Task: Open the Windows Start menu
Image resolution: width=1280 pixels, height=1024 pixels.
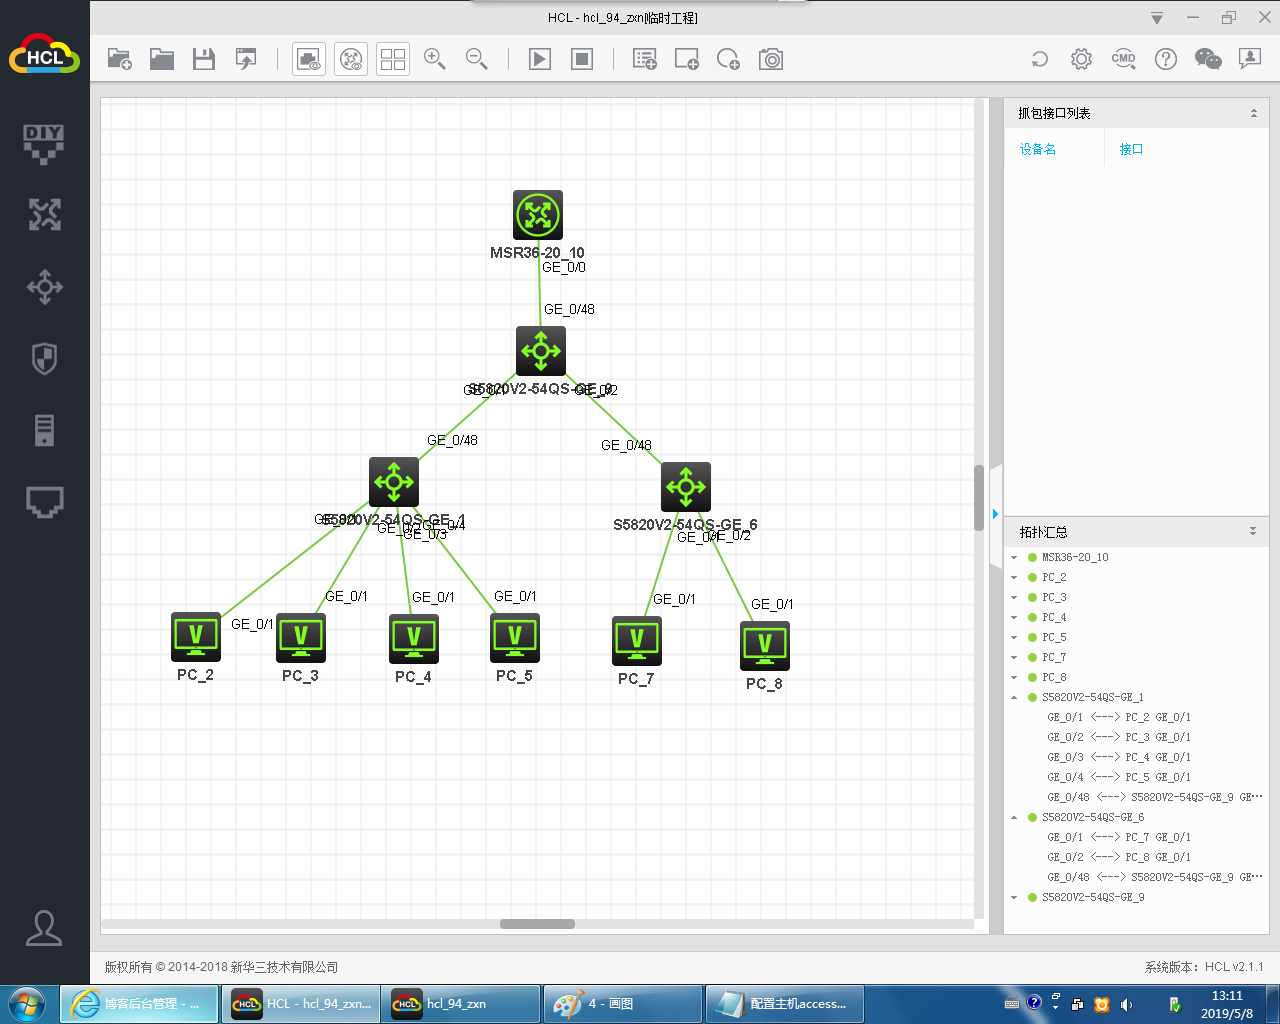Action: coord(27,1004)
